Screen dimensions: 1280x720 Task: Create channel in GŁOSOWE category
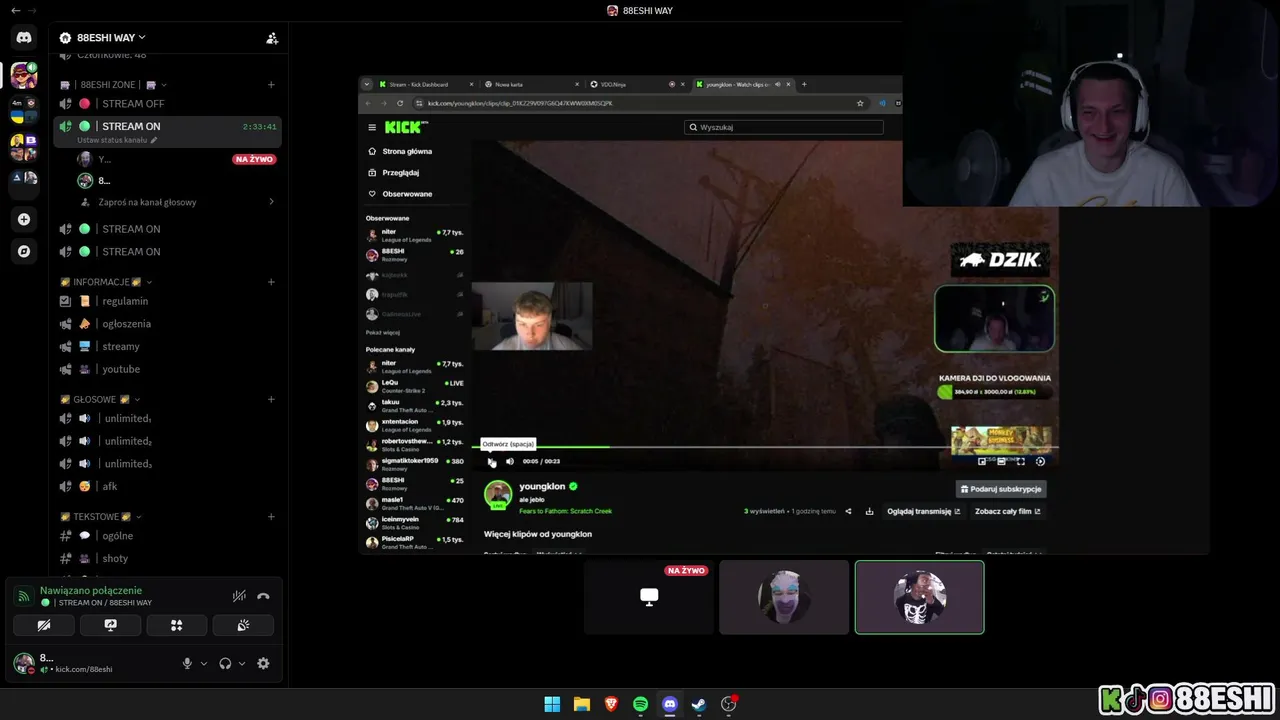tap(271, 400)
